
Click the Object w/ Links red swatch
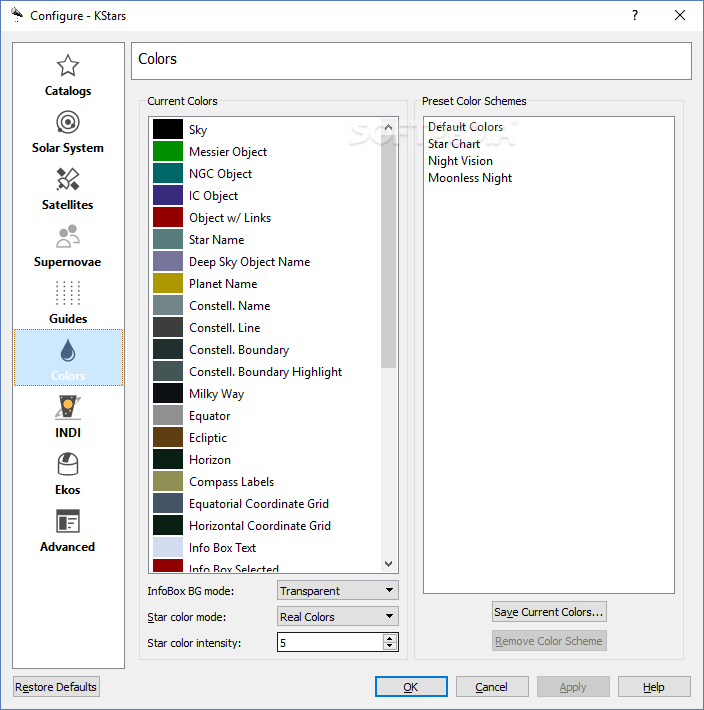click(x=168, y=217)
